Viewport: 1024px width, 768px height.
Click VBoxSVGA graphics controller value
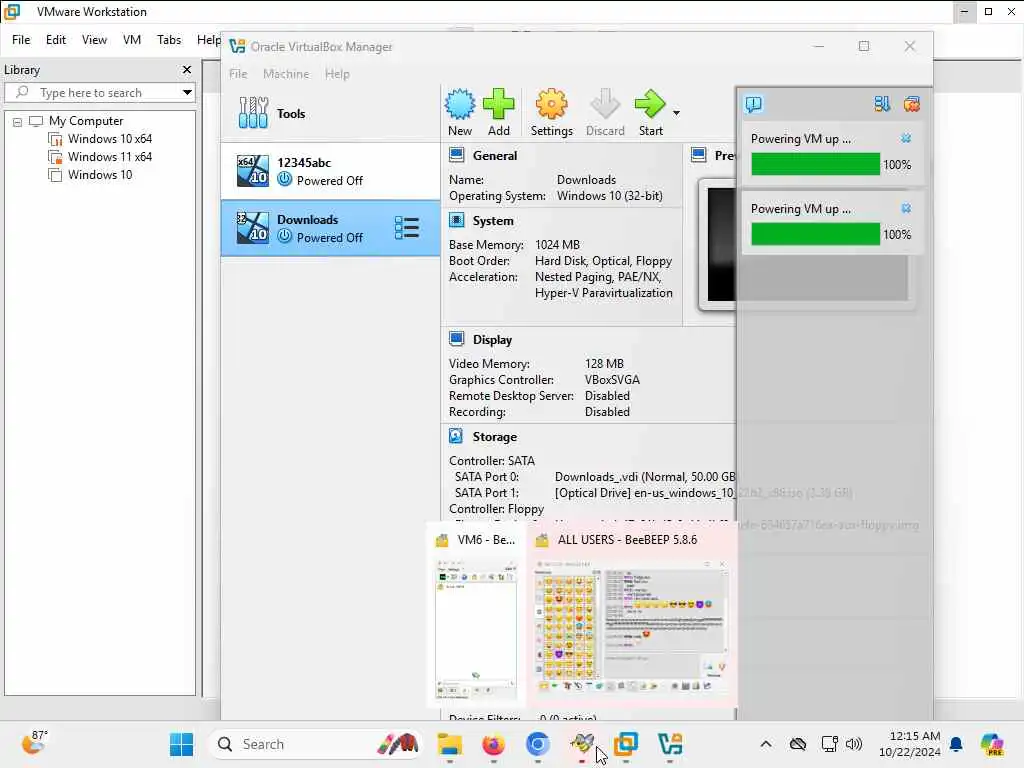[612, 380]
